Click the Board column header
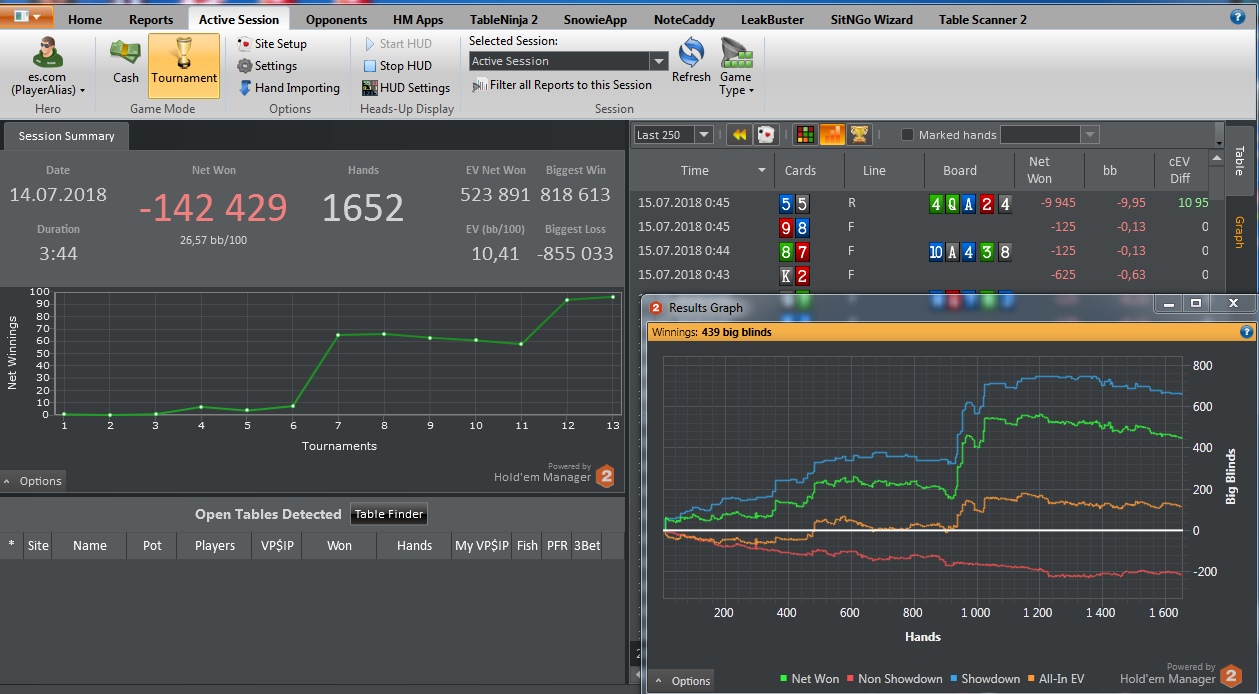Image resolution: width=1259 pixels, height=694 pixels. click(x=960, y=170)
